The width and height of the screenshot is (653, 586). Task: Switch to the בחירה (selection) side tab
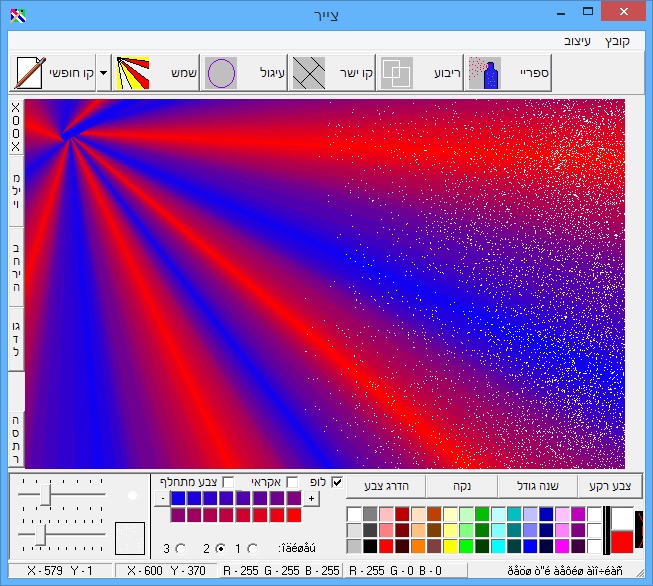pyautogui.click(x=16, y=267)
